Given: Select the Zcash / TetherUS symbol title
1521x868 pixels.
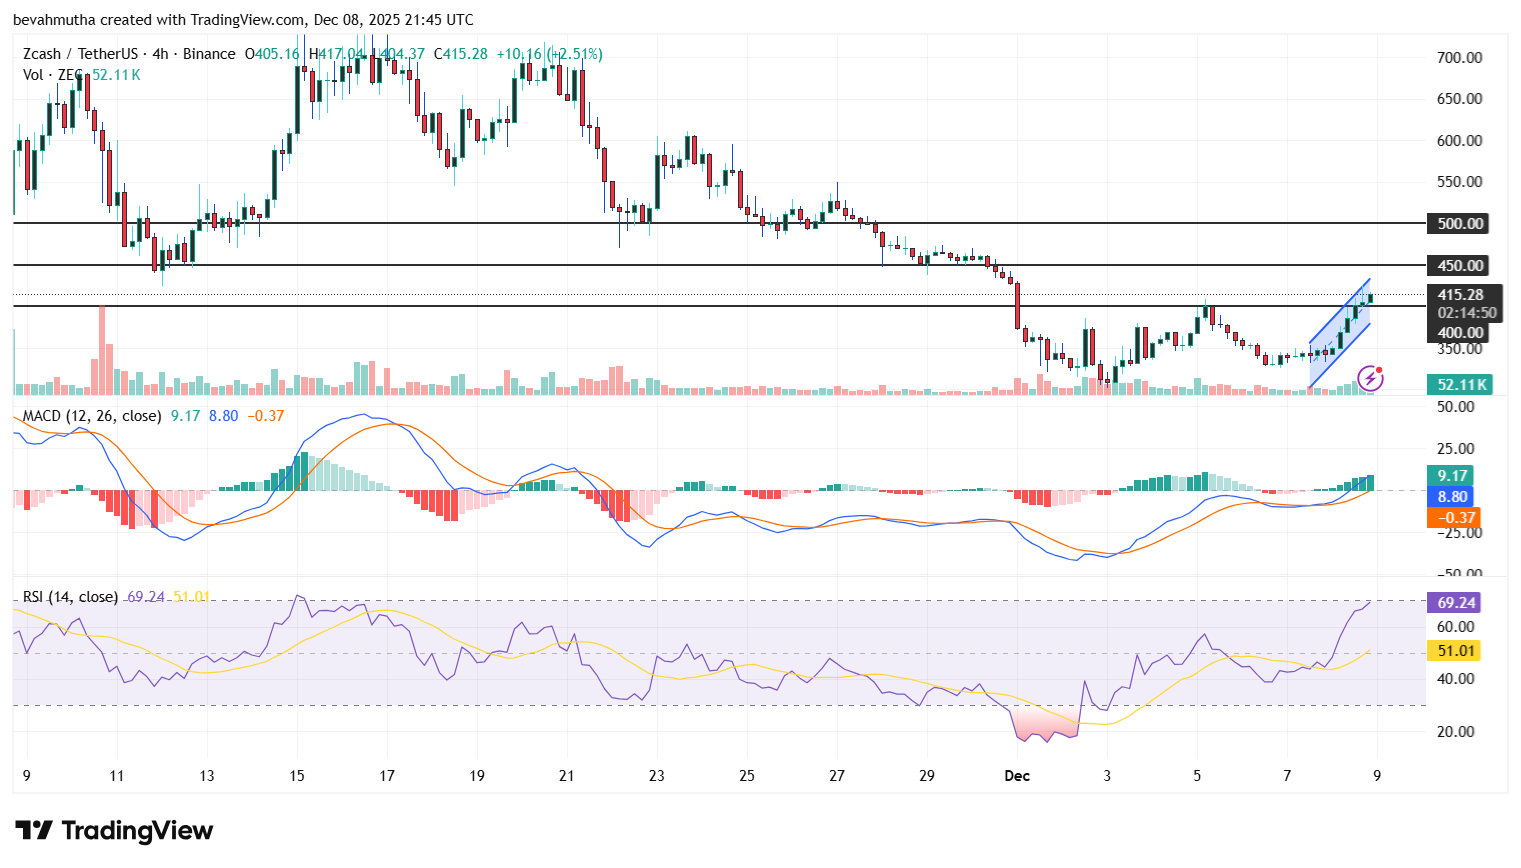Looking at the screenshot, I should [78, 53].
